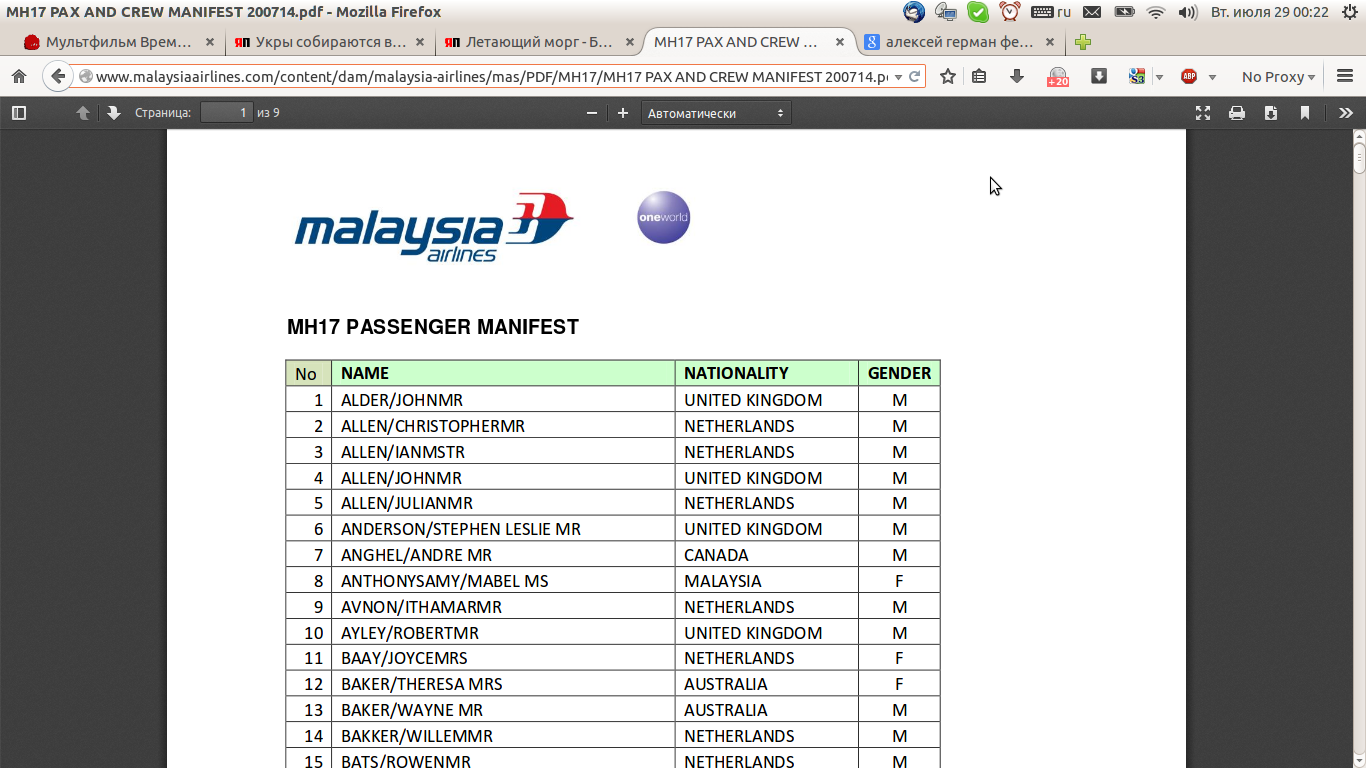Zoom out of the PDF document
The height and width of the screenshot is (768, 1366).
tap(592, 113)
